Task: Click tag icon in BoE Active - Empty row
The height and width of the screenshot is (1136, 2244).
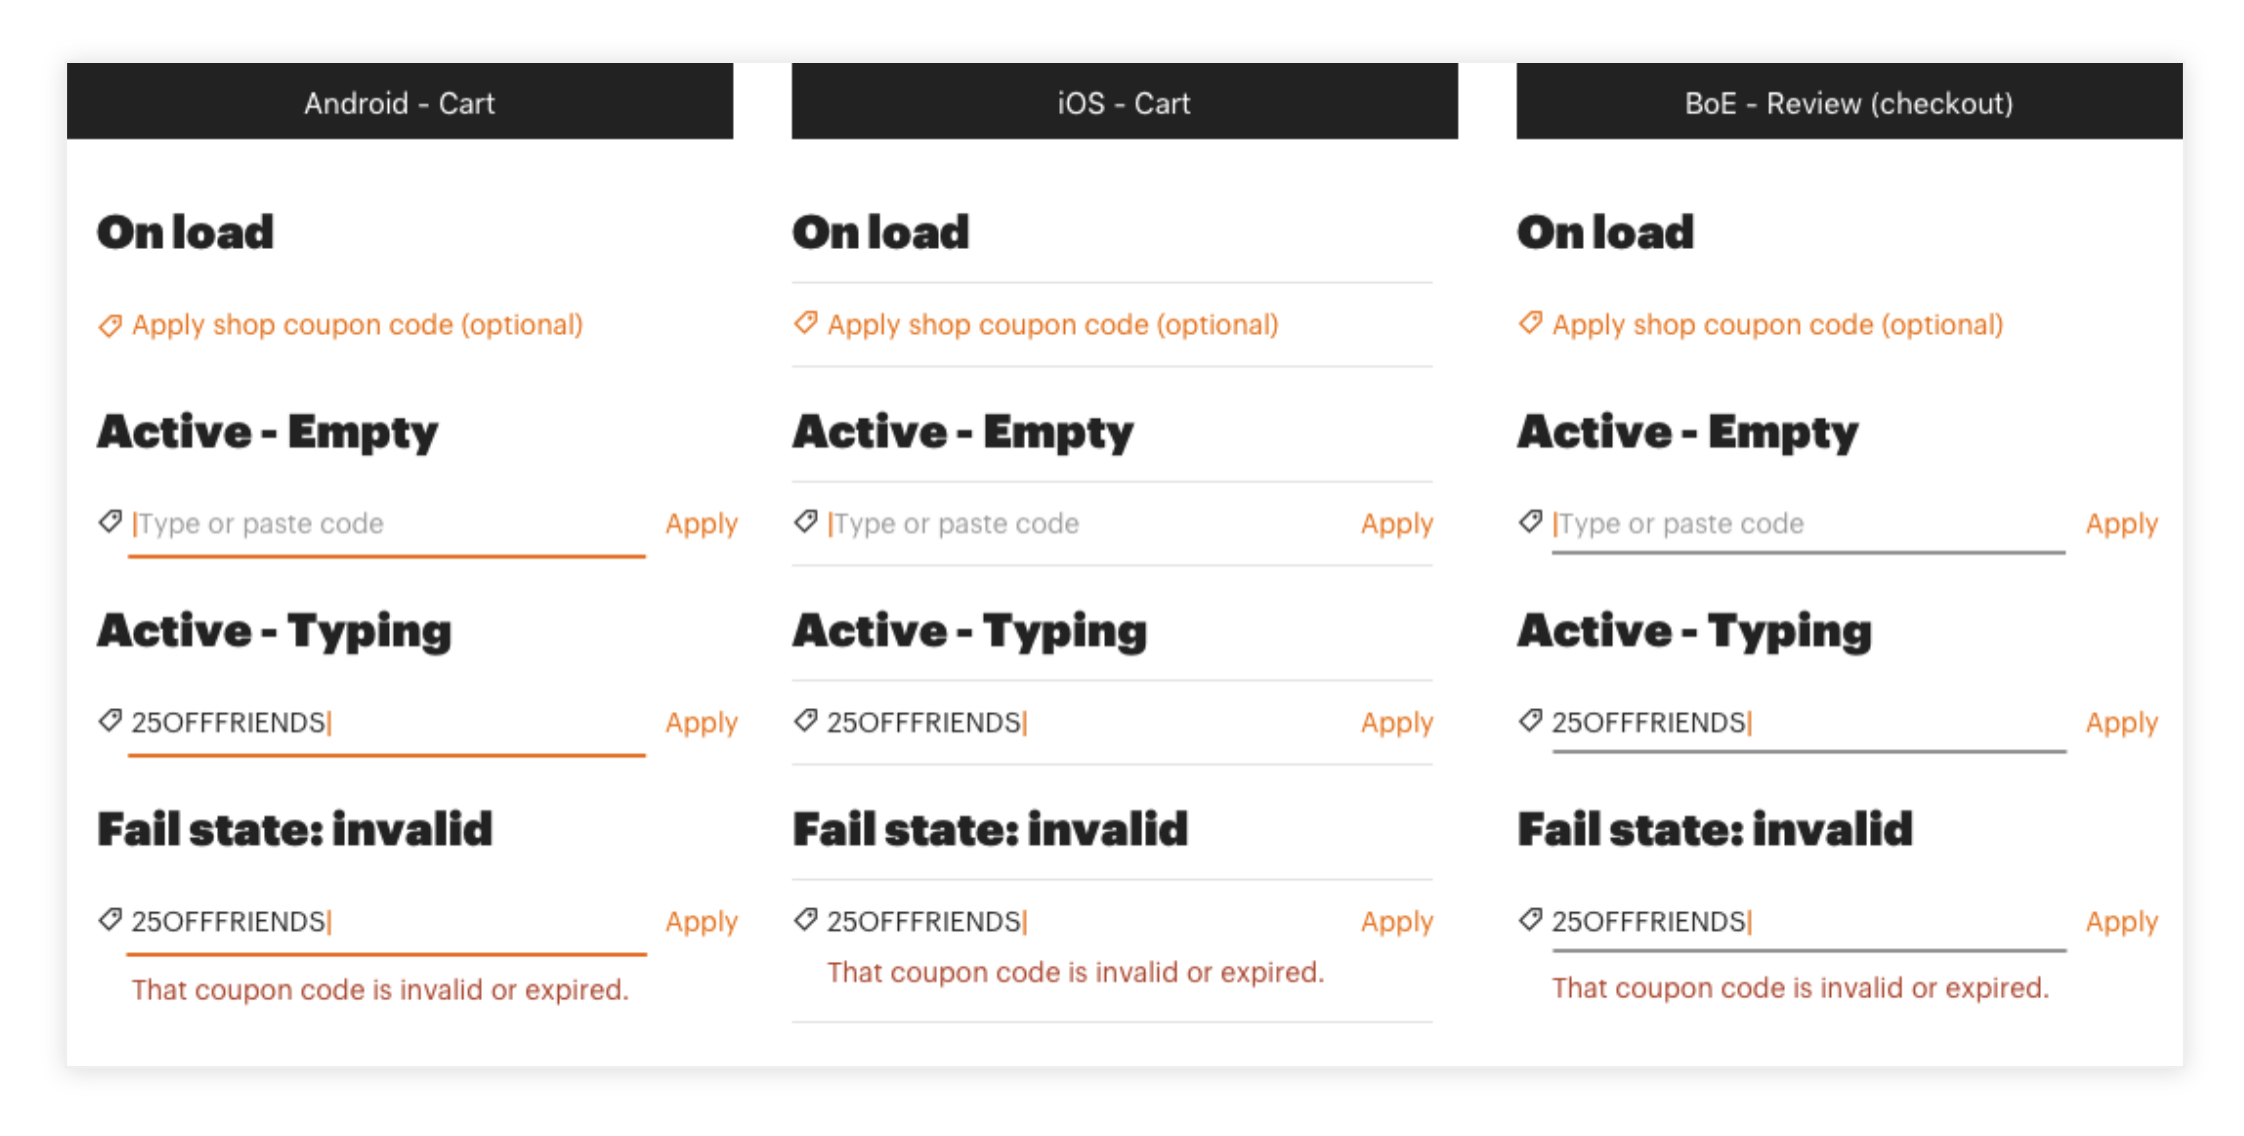Action: point(1530,522)
